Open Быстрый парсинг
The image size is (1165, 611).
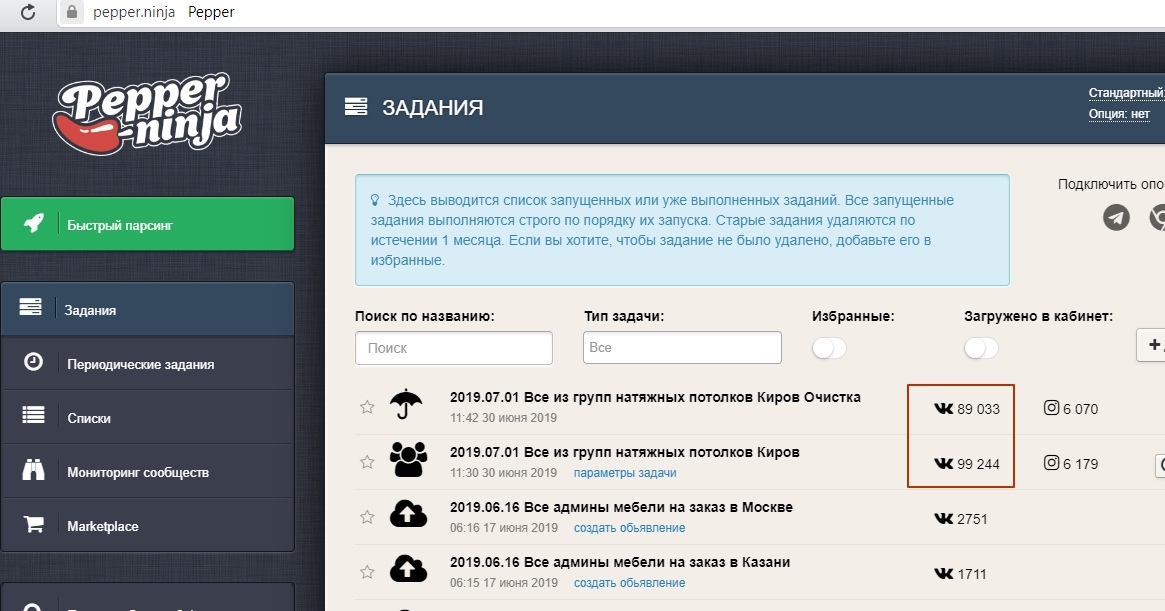point(148,224)
